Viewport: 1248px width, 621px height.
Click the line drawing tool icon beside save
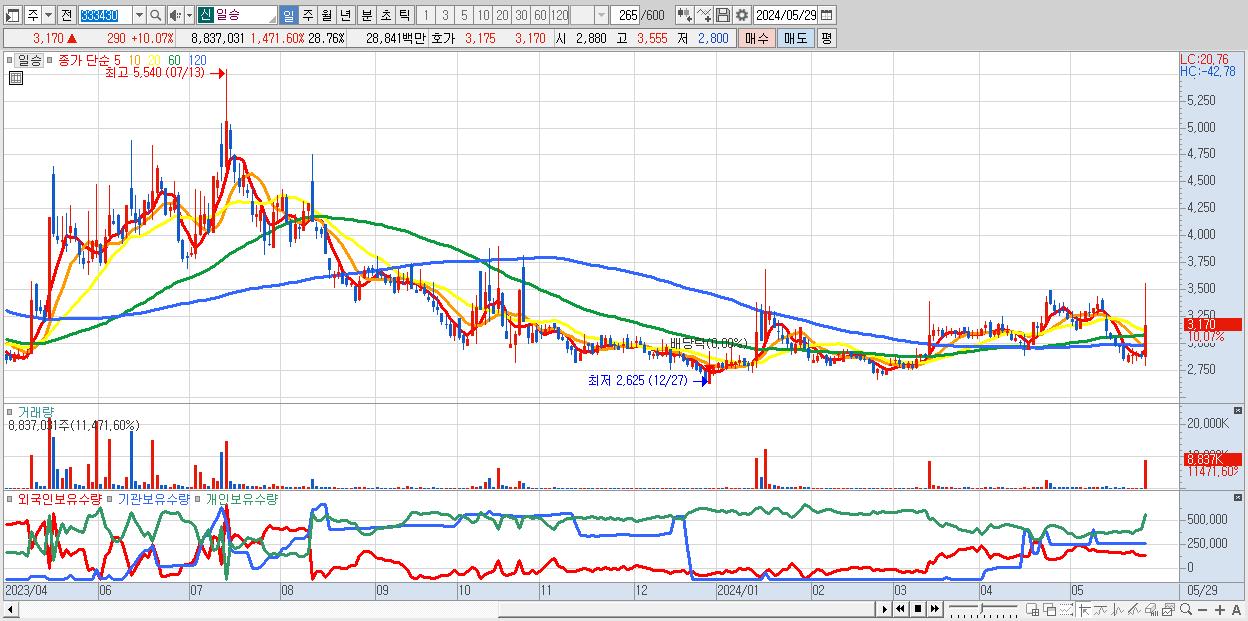[704, 15]
